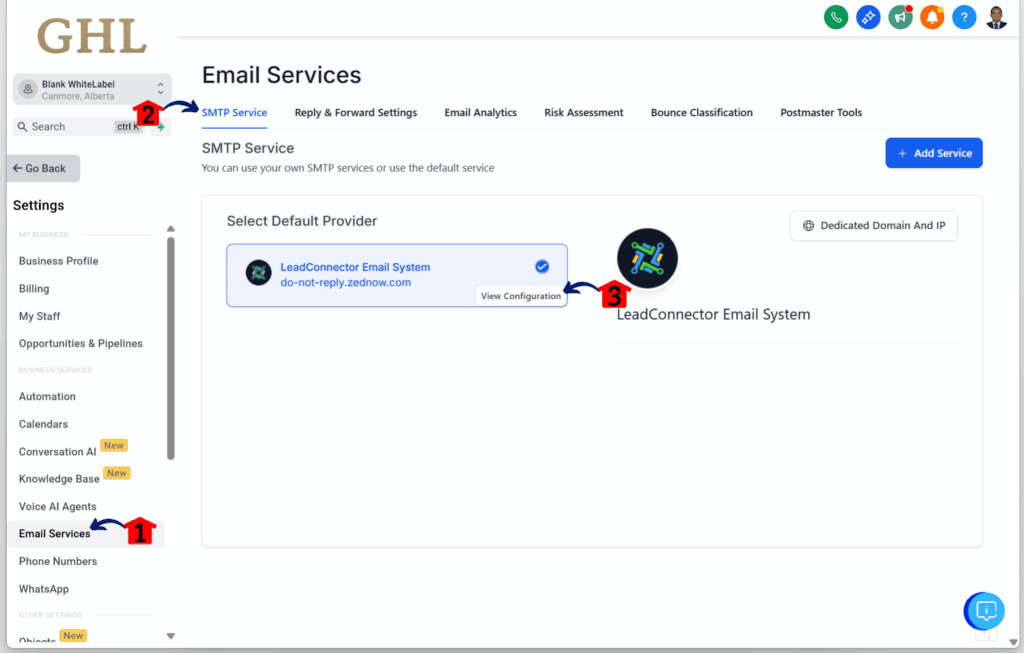The image size is (1024, 653).
Task: Click the Email Services page heading
Action: [x=281, y=75]
